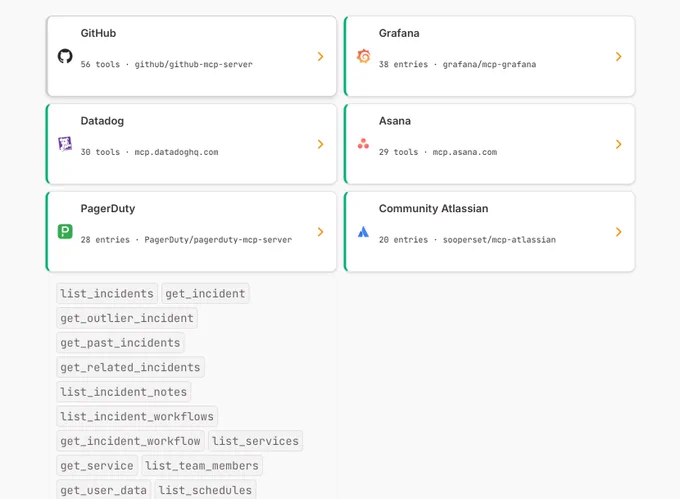
Task: Collapse the PagerDuty card chevron
Action: pos(320,232)
